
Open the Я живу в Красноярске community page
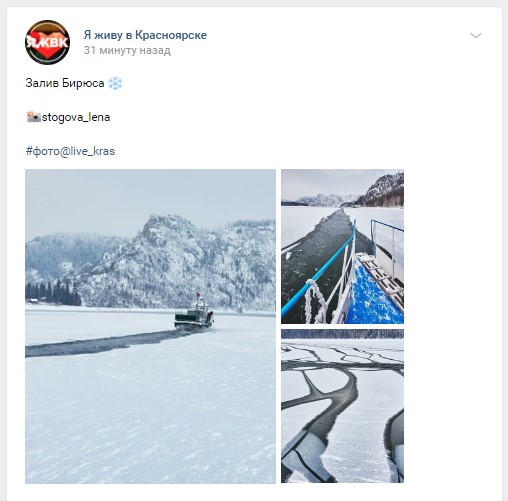[x=145, y=35]
